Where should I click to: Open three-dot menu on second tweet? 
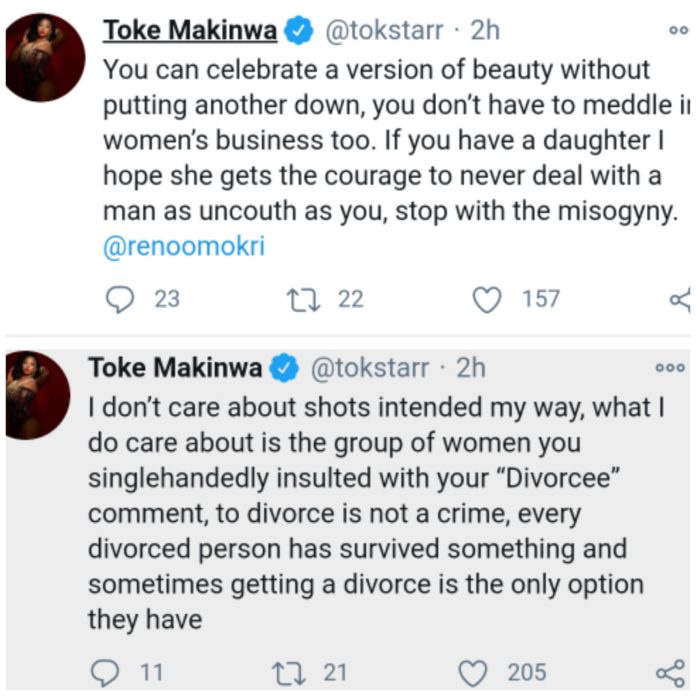[668, 368]
